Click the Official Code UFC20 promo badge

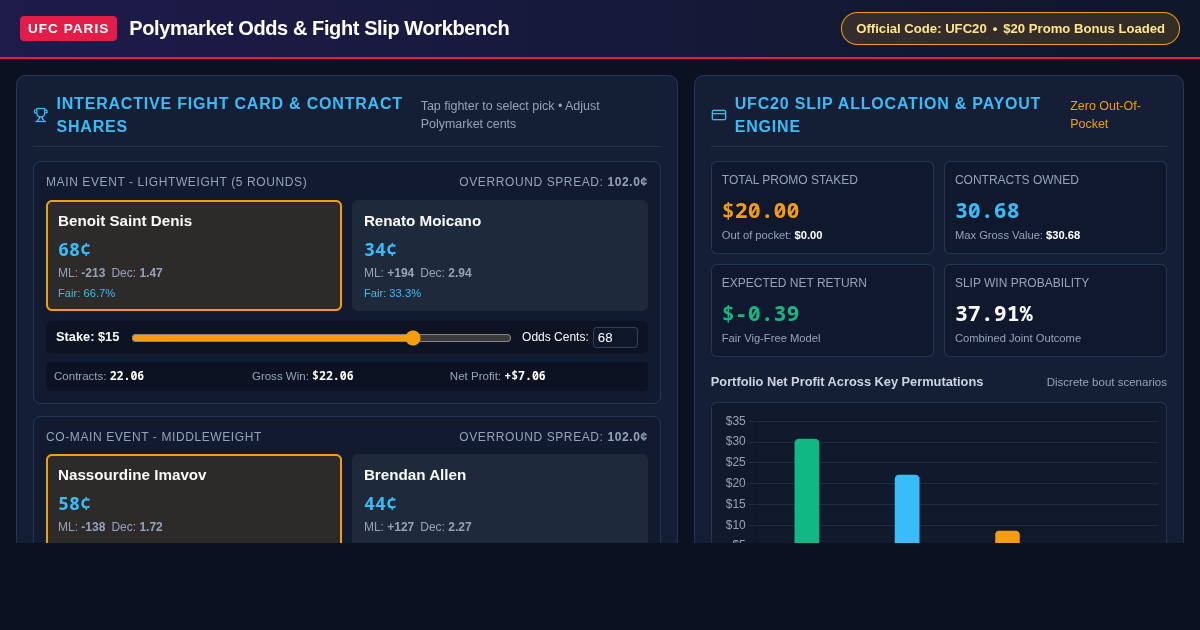click(1010, 28)
